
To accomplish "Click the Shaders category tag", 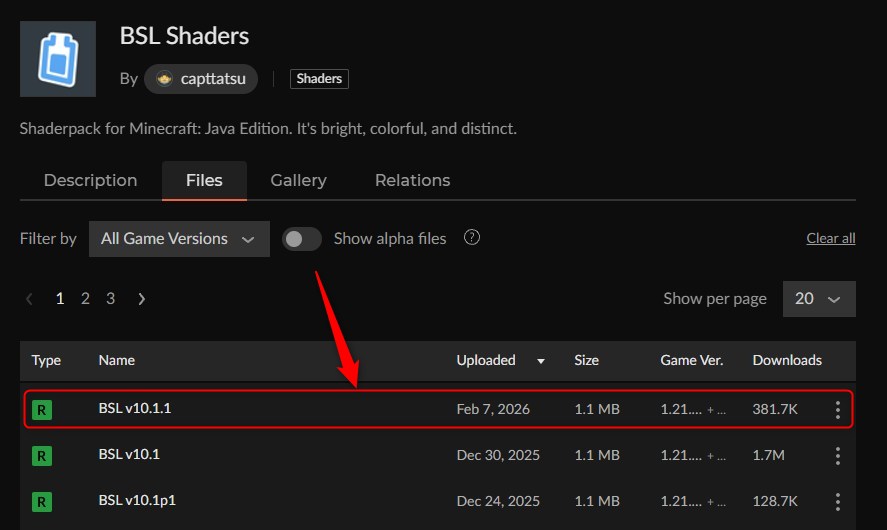I will [x=319, y=79].
